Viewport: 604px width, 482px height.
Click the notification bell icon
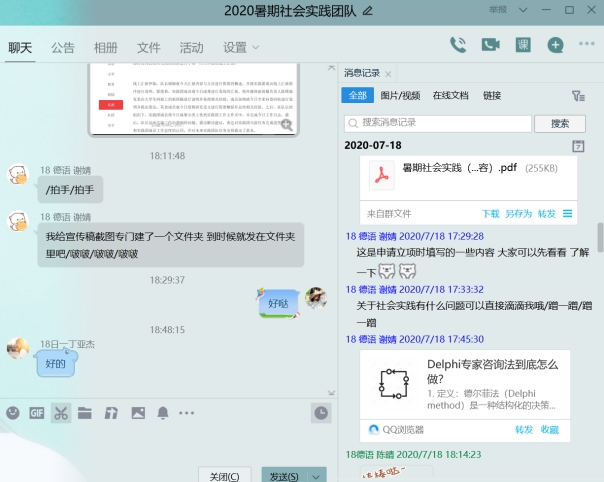tap(162, 412)
